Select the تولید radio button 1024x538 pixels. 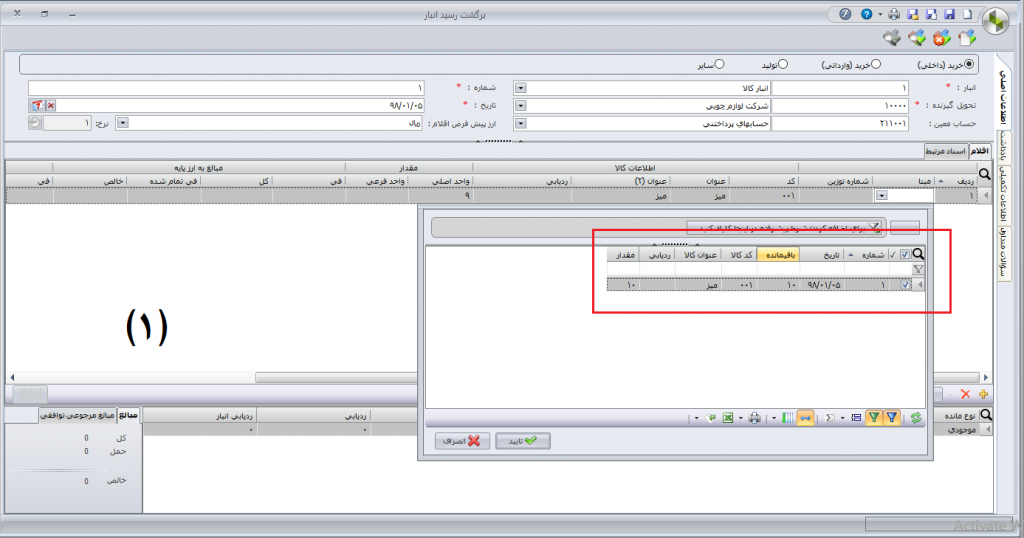[x=782, y=64]
